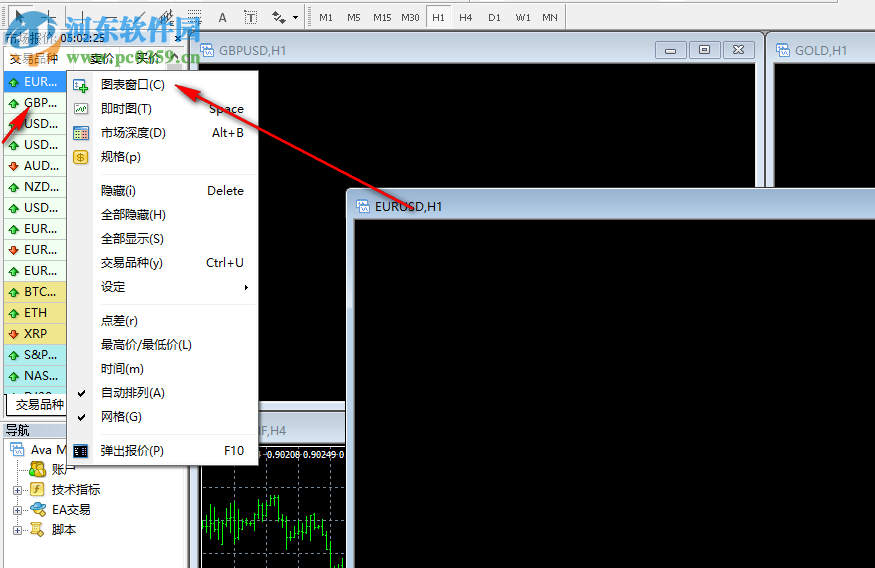This screenshot has height=568, width=875.
Task: Choose 图表窗口(C) from the context menu
Action: (x=162, y=85)
